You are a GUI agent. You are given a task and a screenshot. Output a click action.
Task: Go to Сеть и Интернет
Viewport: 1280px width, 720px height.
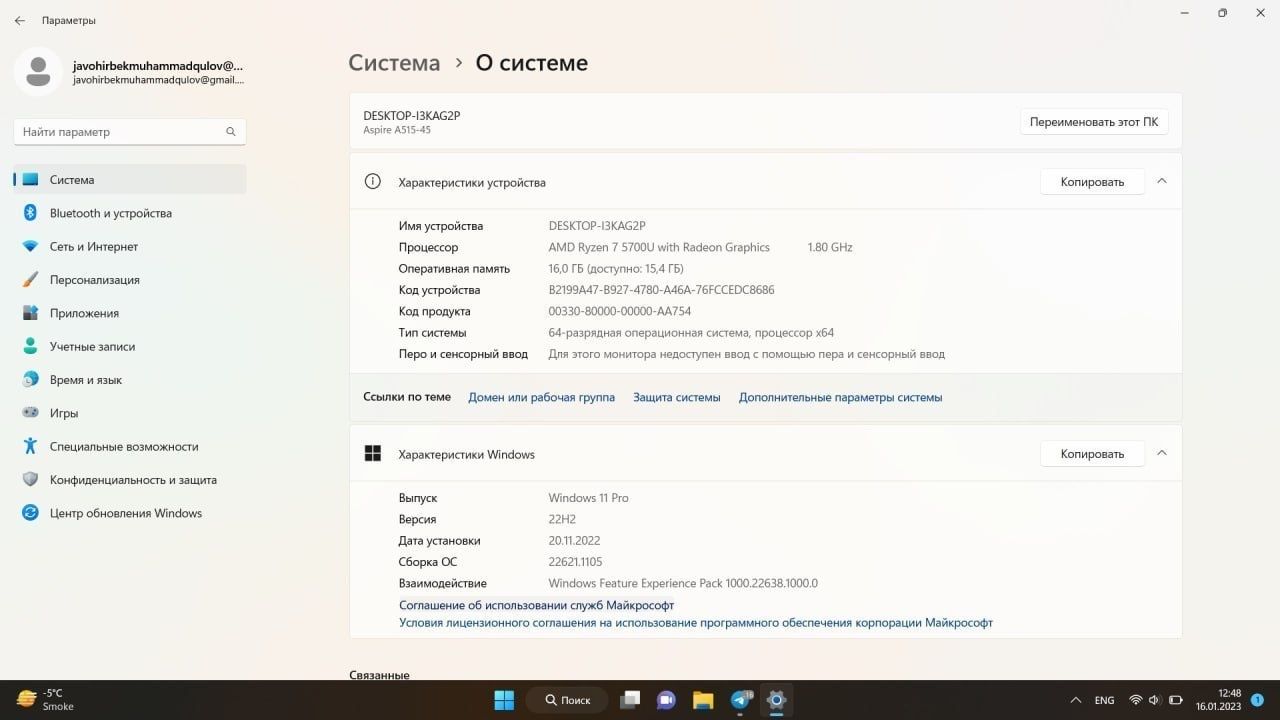coord(130,246)
